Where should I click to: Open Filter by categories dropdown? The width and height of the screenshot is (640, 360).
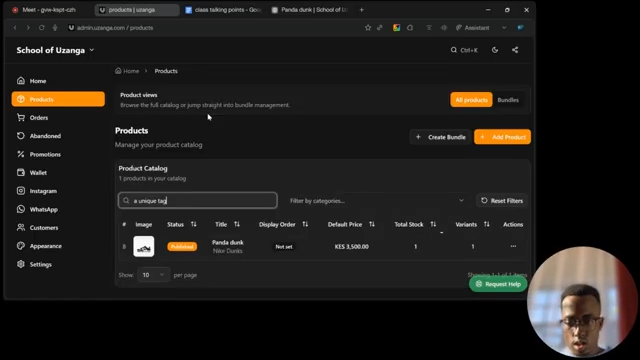point(377,201)
